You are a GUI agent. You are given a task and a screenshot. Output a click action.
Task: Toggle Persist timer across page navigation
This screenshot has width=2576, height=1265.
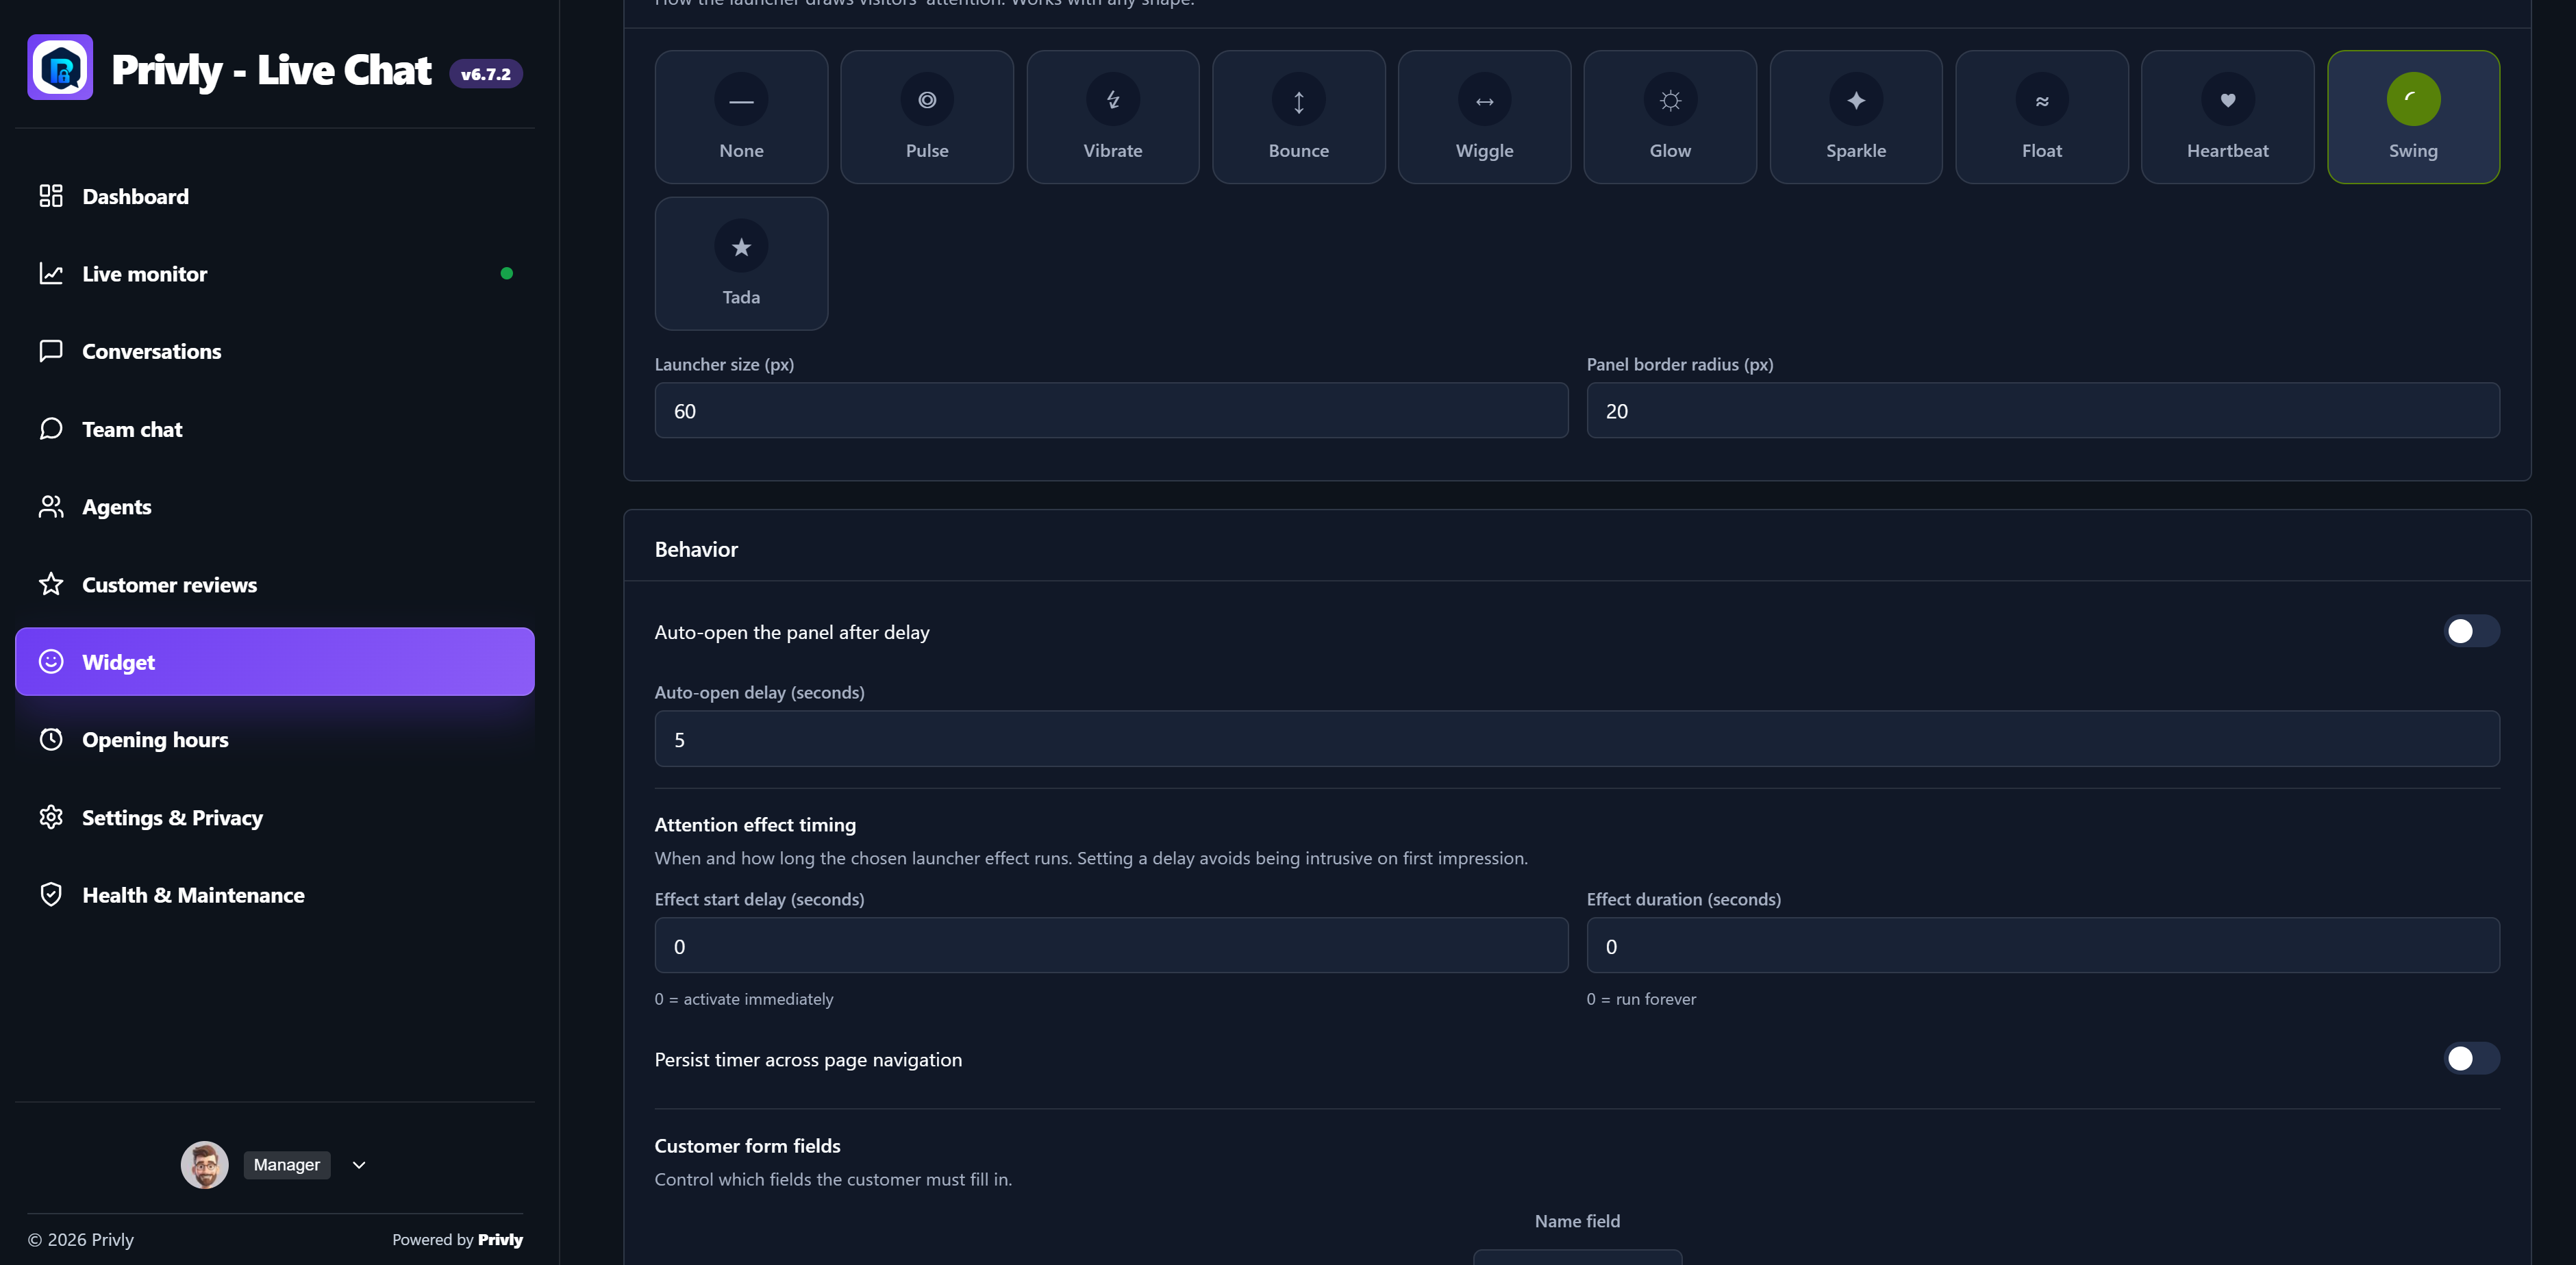click(x=2471, y=1058)
